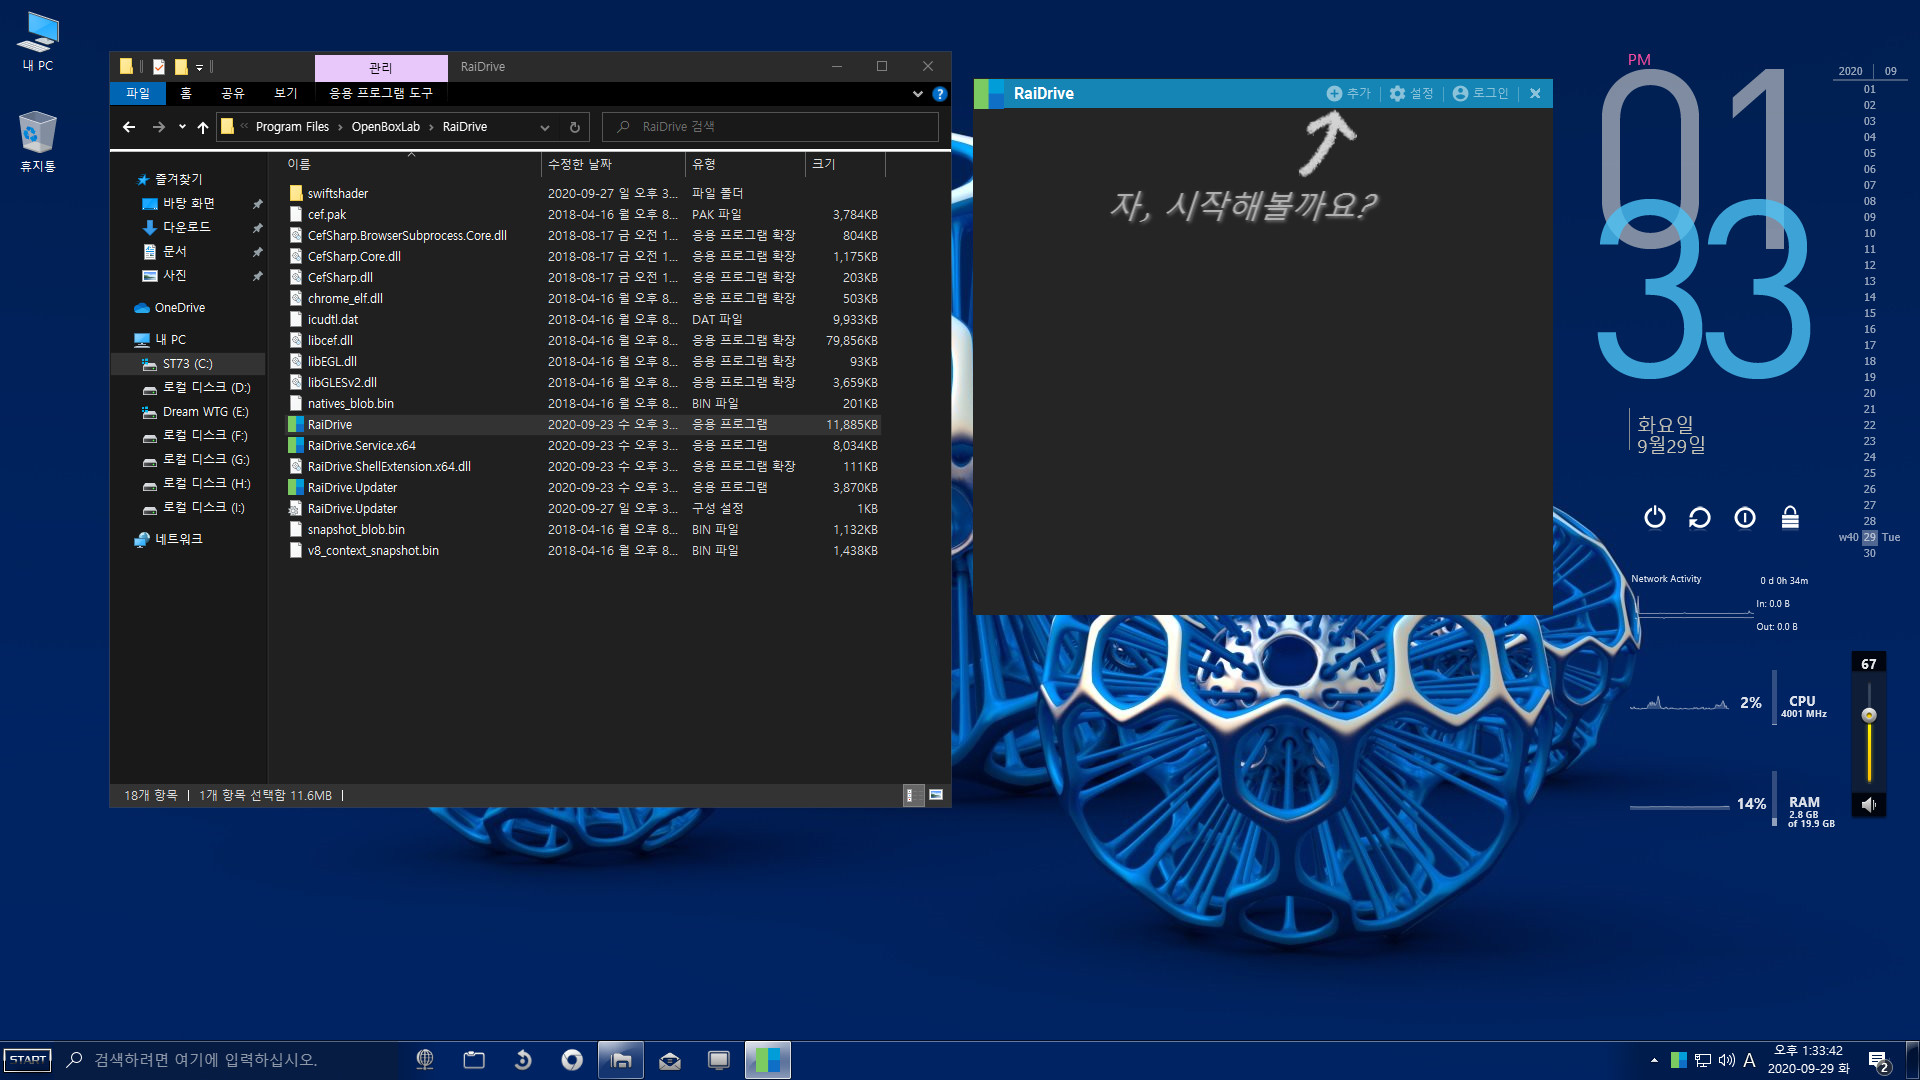Open the notification center icon
The width and height of the screenshot is (1920, 1080).
coord(1879,1061)
